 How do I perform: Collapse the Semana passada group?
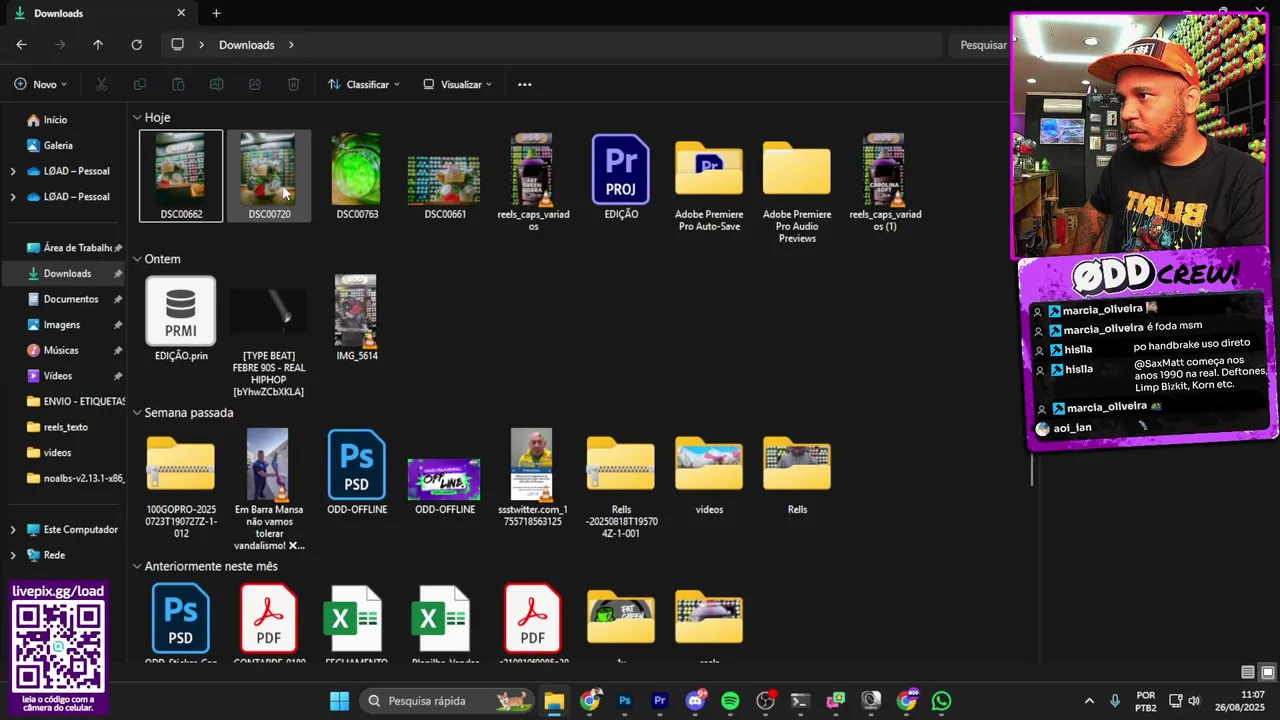pyautogui.click(x=137, y=413)
